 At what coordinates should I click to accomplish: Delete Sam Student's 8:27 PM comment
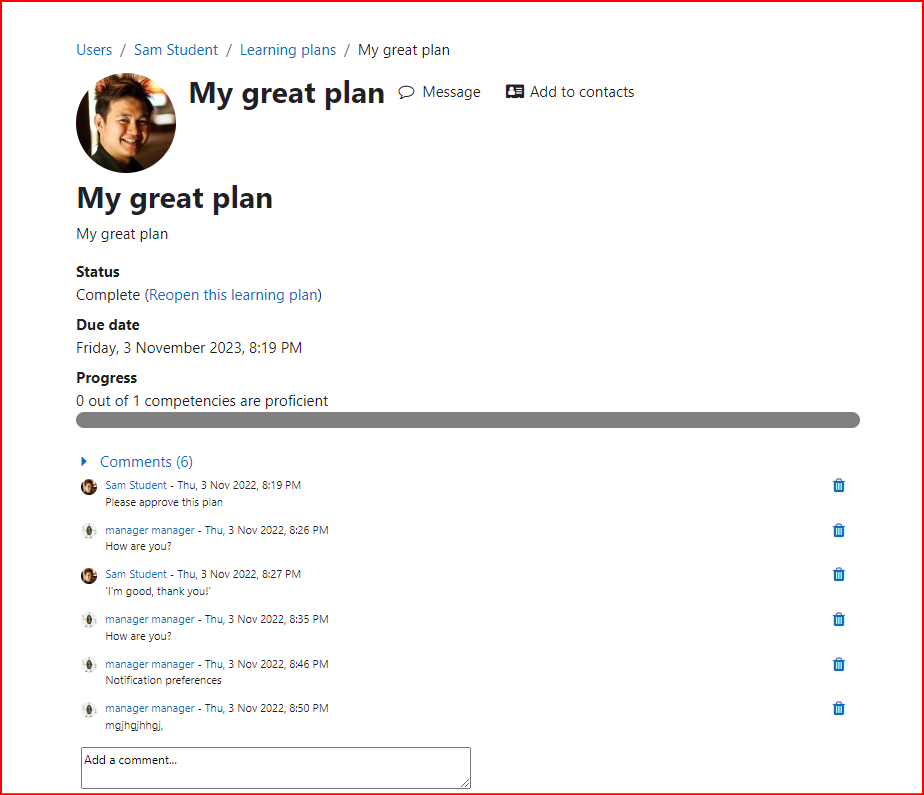click(839, 574)
